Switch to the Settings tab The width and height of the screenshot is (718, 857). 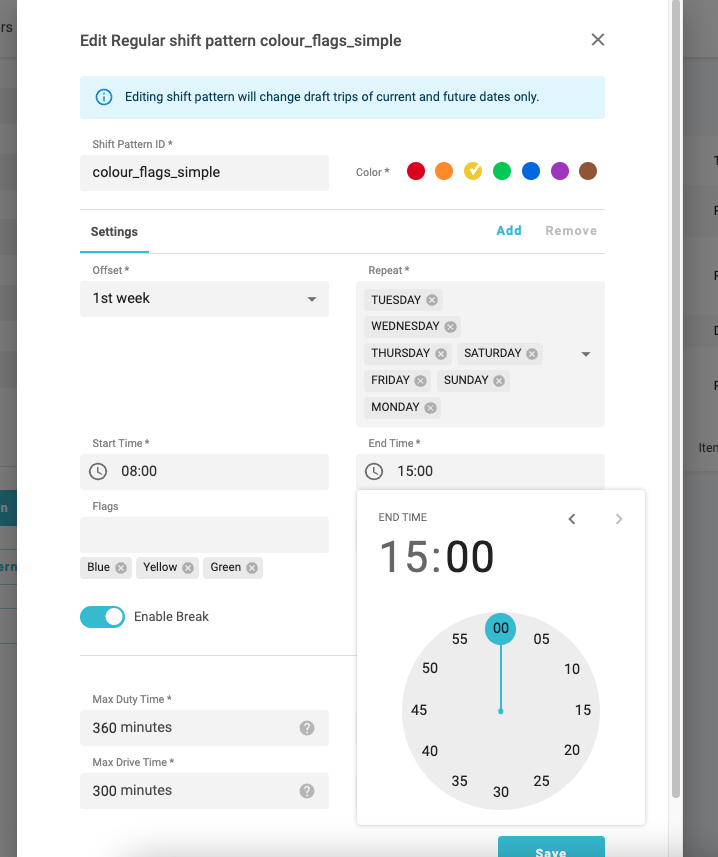(114, 232)
